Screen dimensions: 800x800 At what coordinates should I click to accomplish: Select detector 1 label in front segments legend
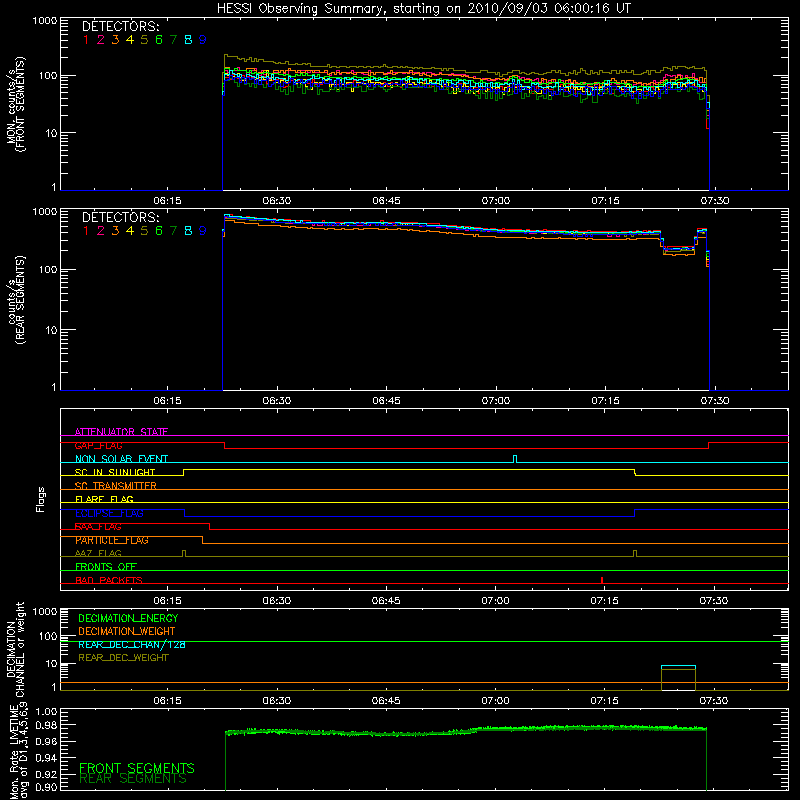point(86,40)
